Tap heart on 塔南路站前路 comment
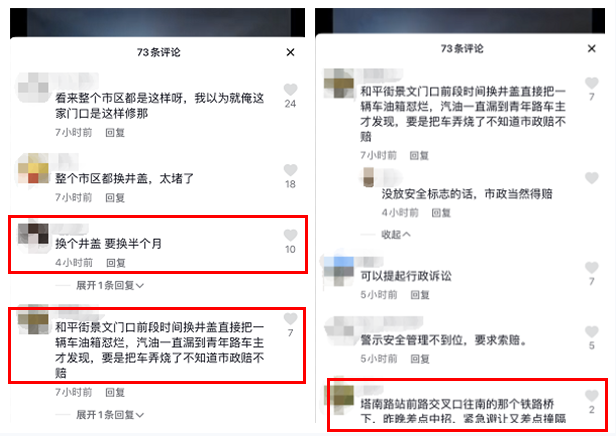 click(592, 396)
